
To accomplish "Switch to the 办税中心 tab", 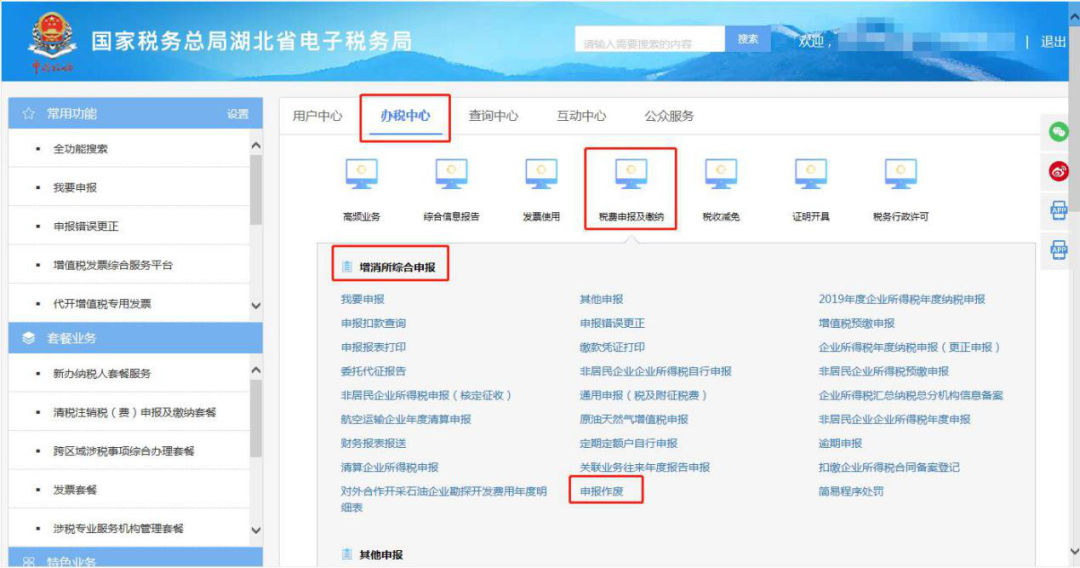I will point(405,116).
